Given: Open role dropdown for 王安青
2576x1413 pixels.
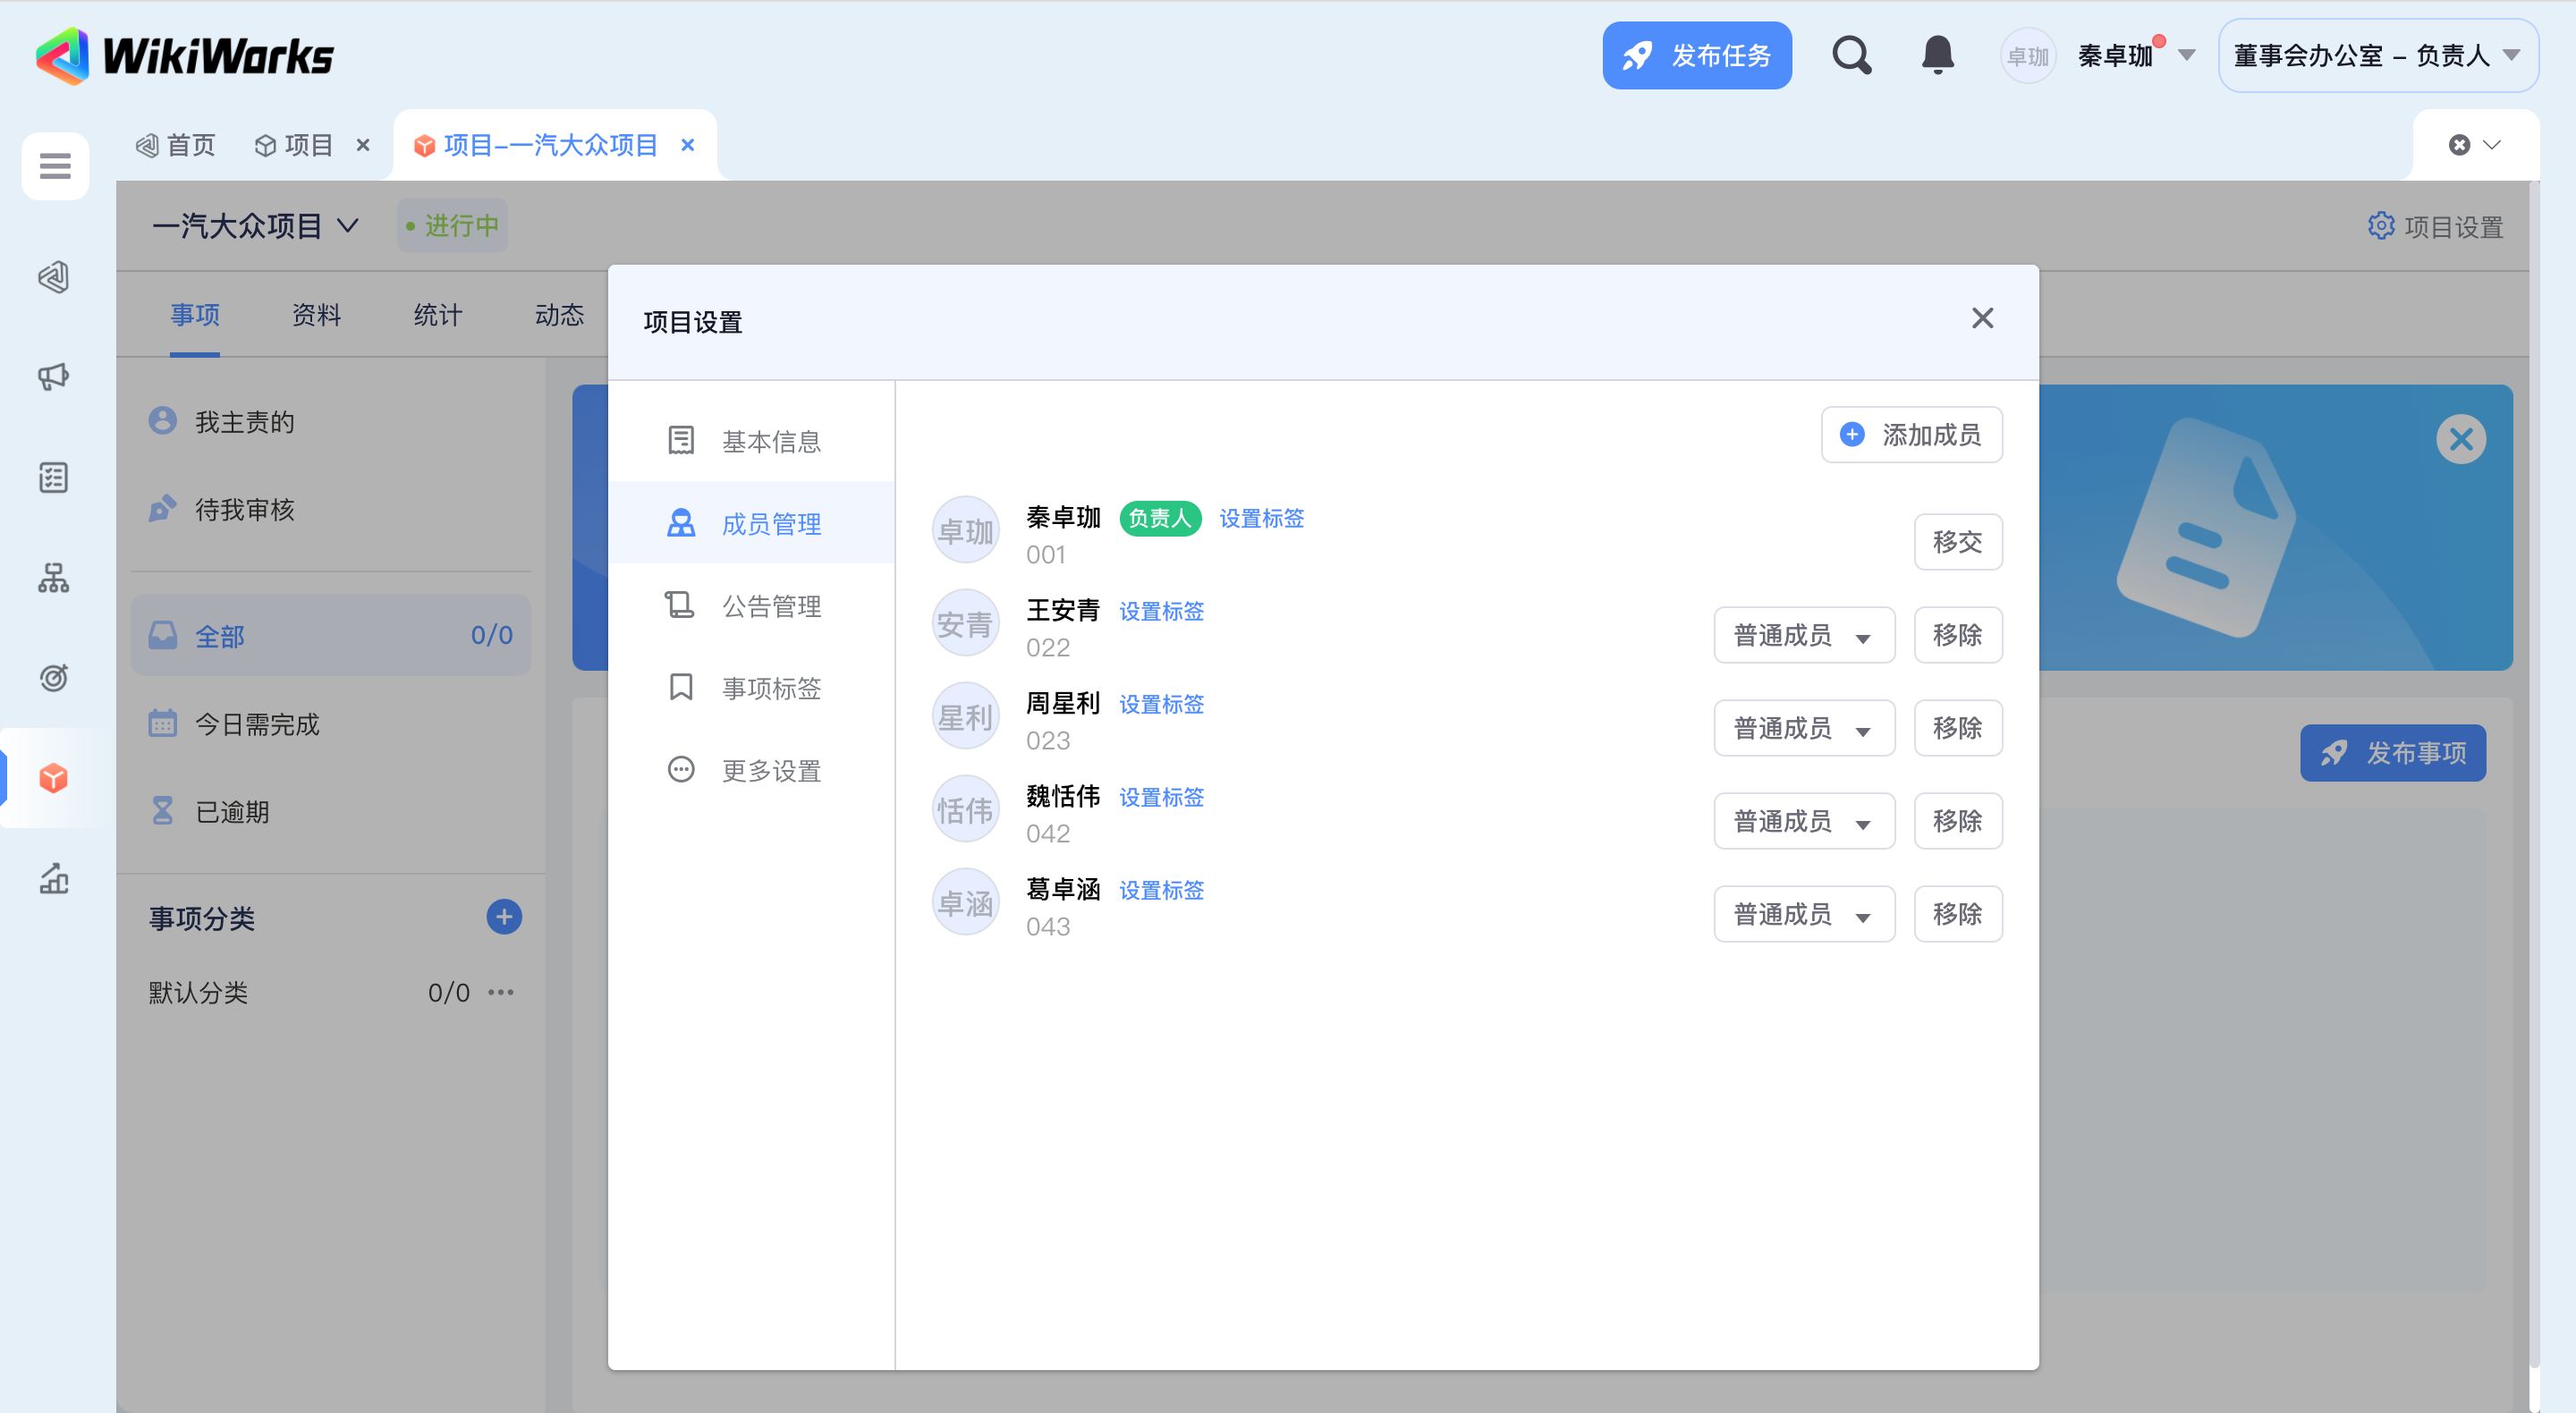Looking at the screenshot, I should 1803,635.
